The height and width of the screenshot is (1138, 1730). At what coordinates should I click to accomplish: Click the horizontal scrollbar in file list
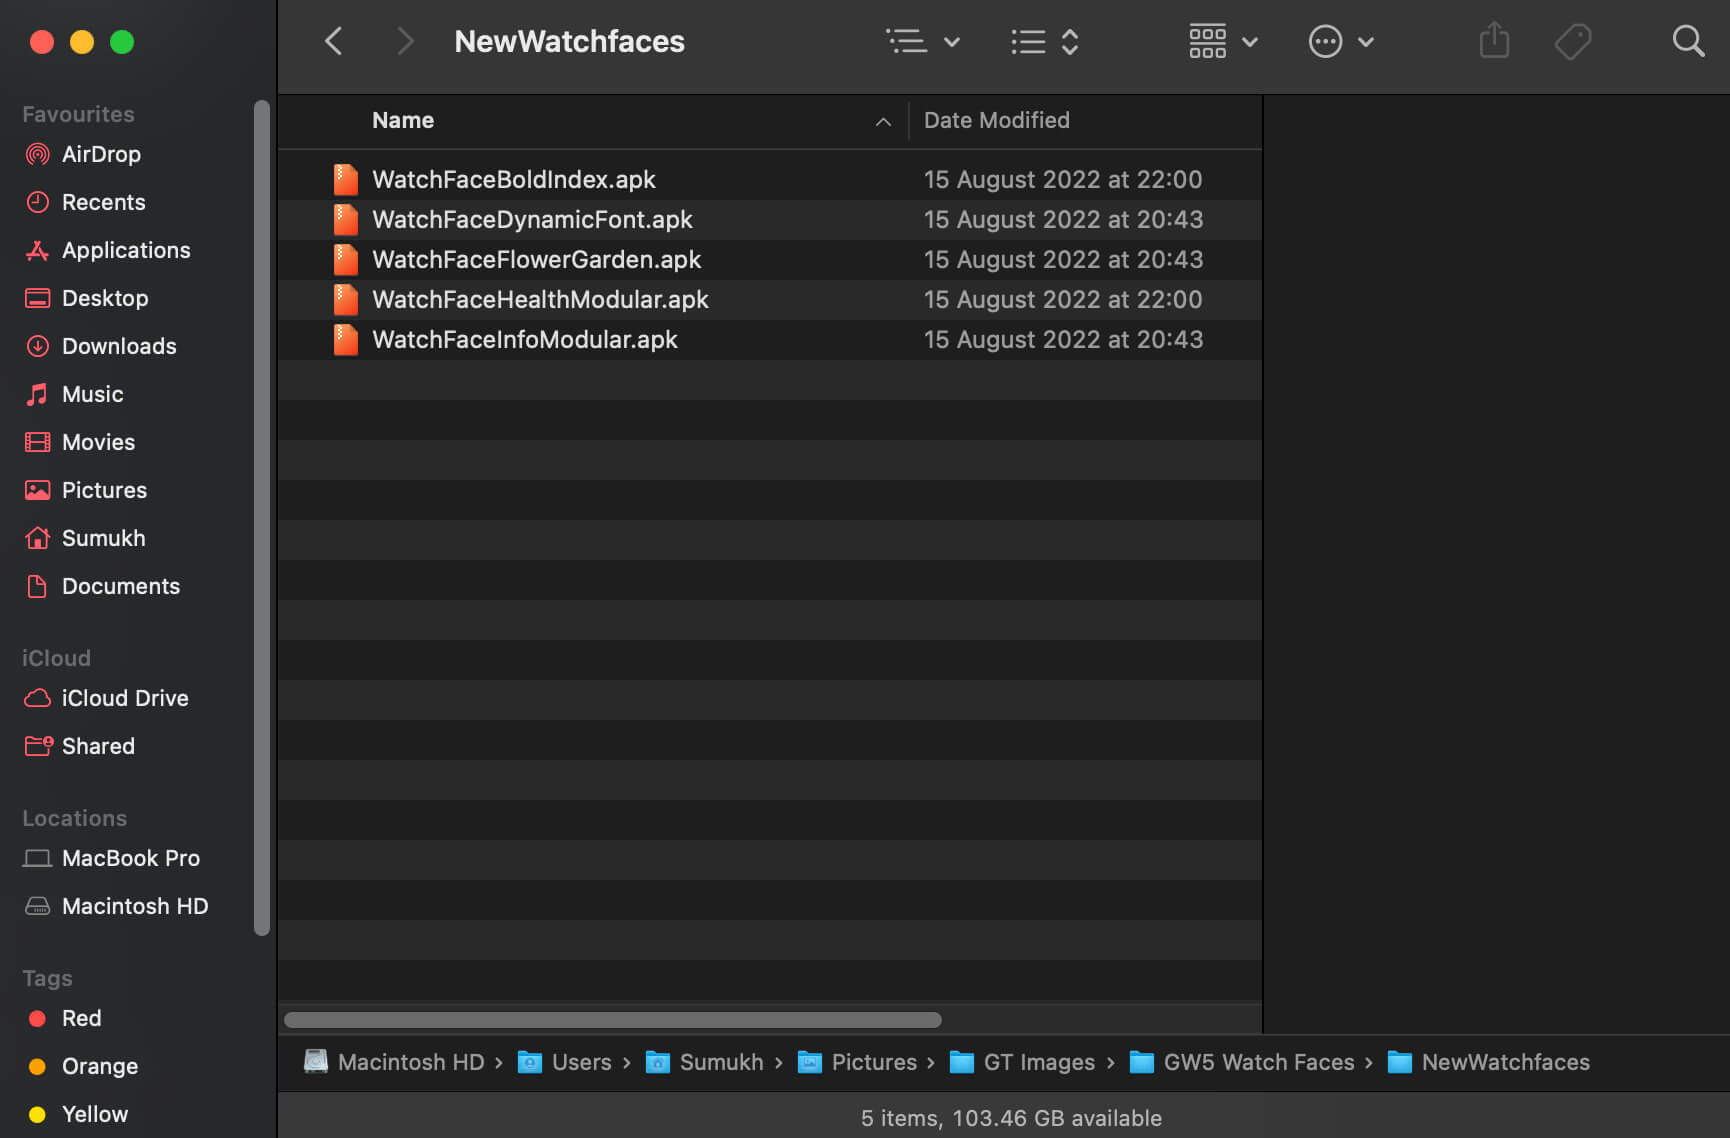click(612, 1020)
